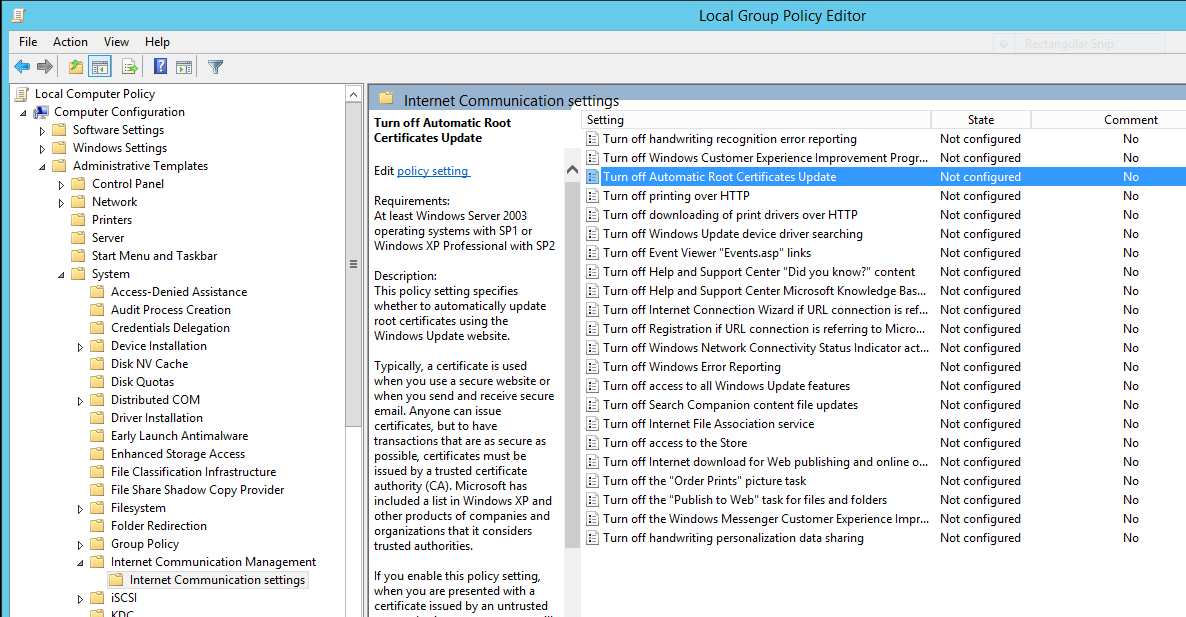This screenshot has height=617, width=1186.
Task: Collapse the System node
Action: [x=61, y=274]
